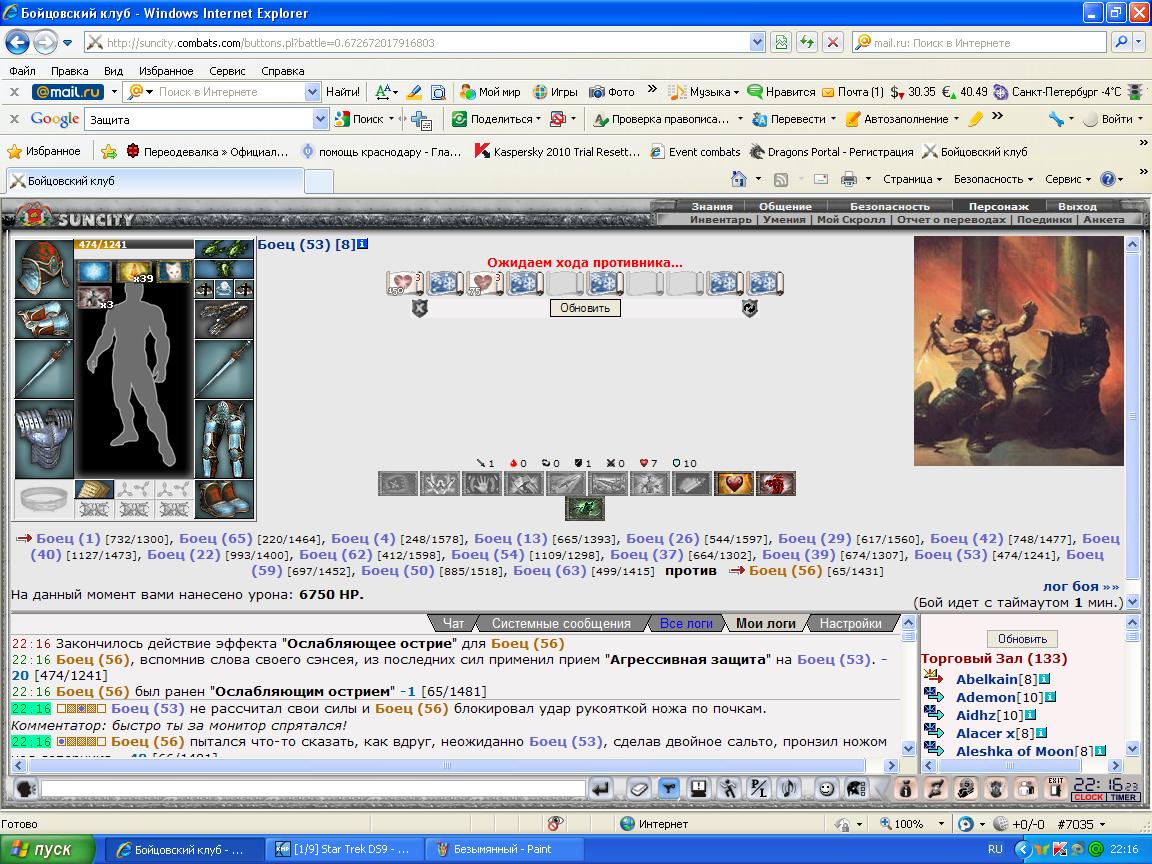Open the Справка menu
Screen dimensions: 1152x864
click(x=283, y=71)
